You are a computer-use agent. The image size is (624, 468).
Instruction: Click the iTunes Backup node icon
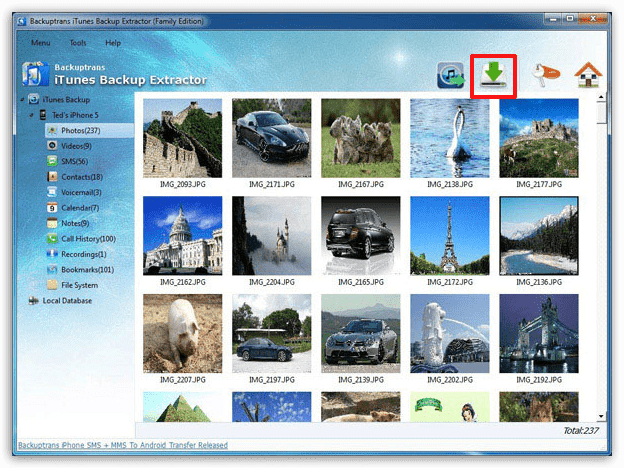pos(34,99)
